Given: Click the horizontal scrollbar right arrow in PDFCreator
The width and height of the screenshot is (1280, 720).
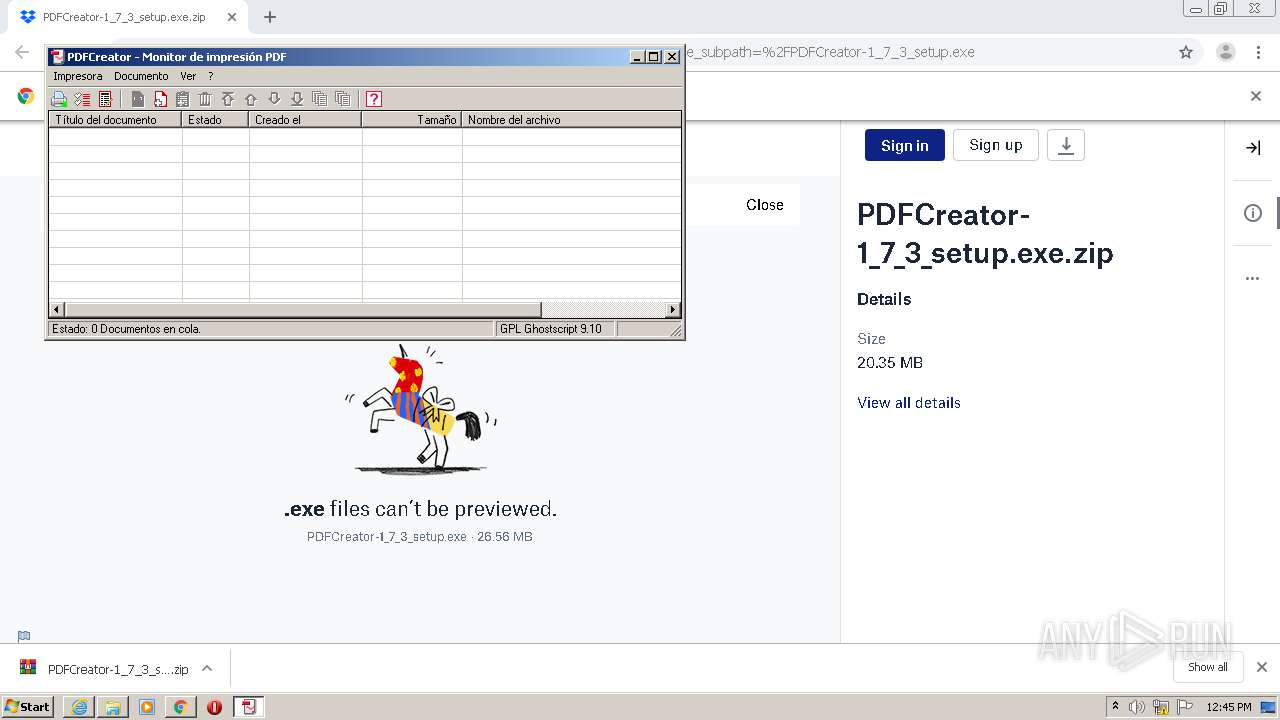Looking at the screenshot, I should click(673, 310).
